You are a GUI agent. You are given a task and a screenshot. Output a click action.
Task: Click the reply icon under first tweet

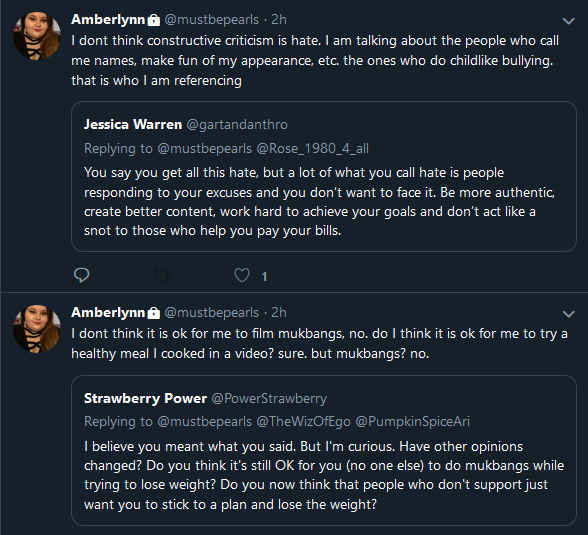click(81, 275)
